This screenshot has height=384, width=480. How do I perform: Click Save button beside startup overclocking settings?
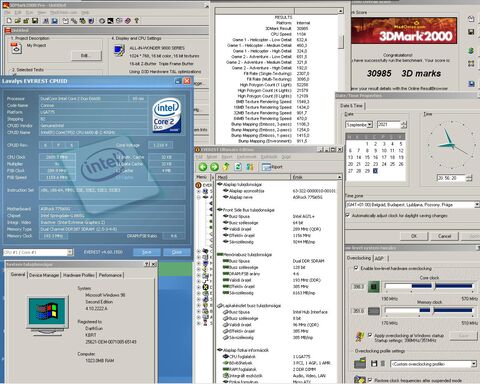click(x=464, y=336)
